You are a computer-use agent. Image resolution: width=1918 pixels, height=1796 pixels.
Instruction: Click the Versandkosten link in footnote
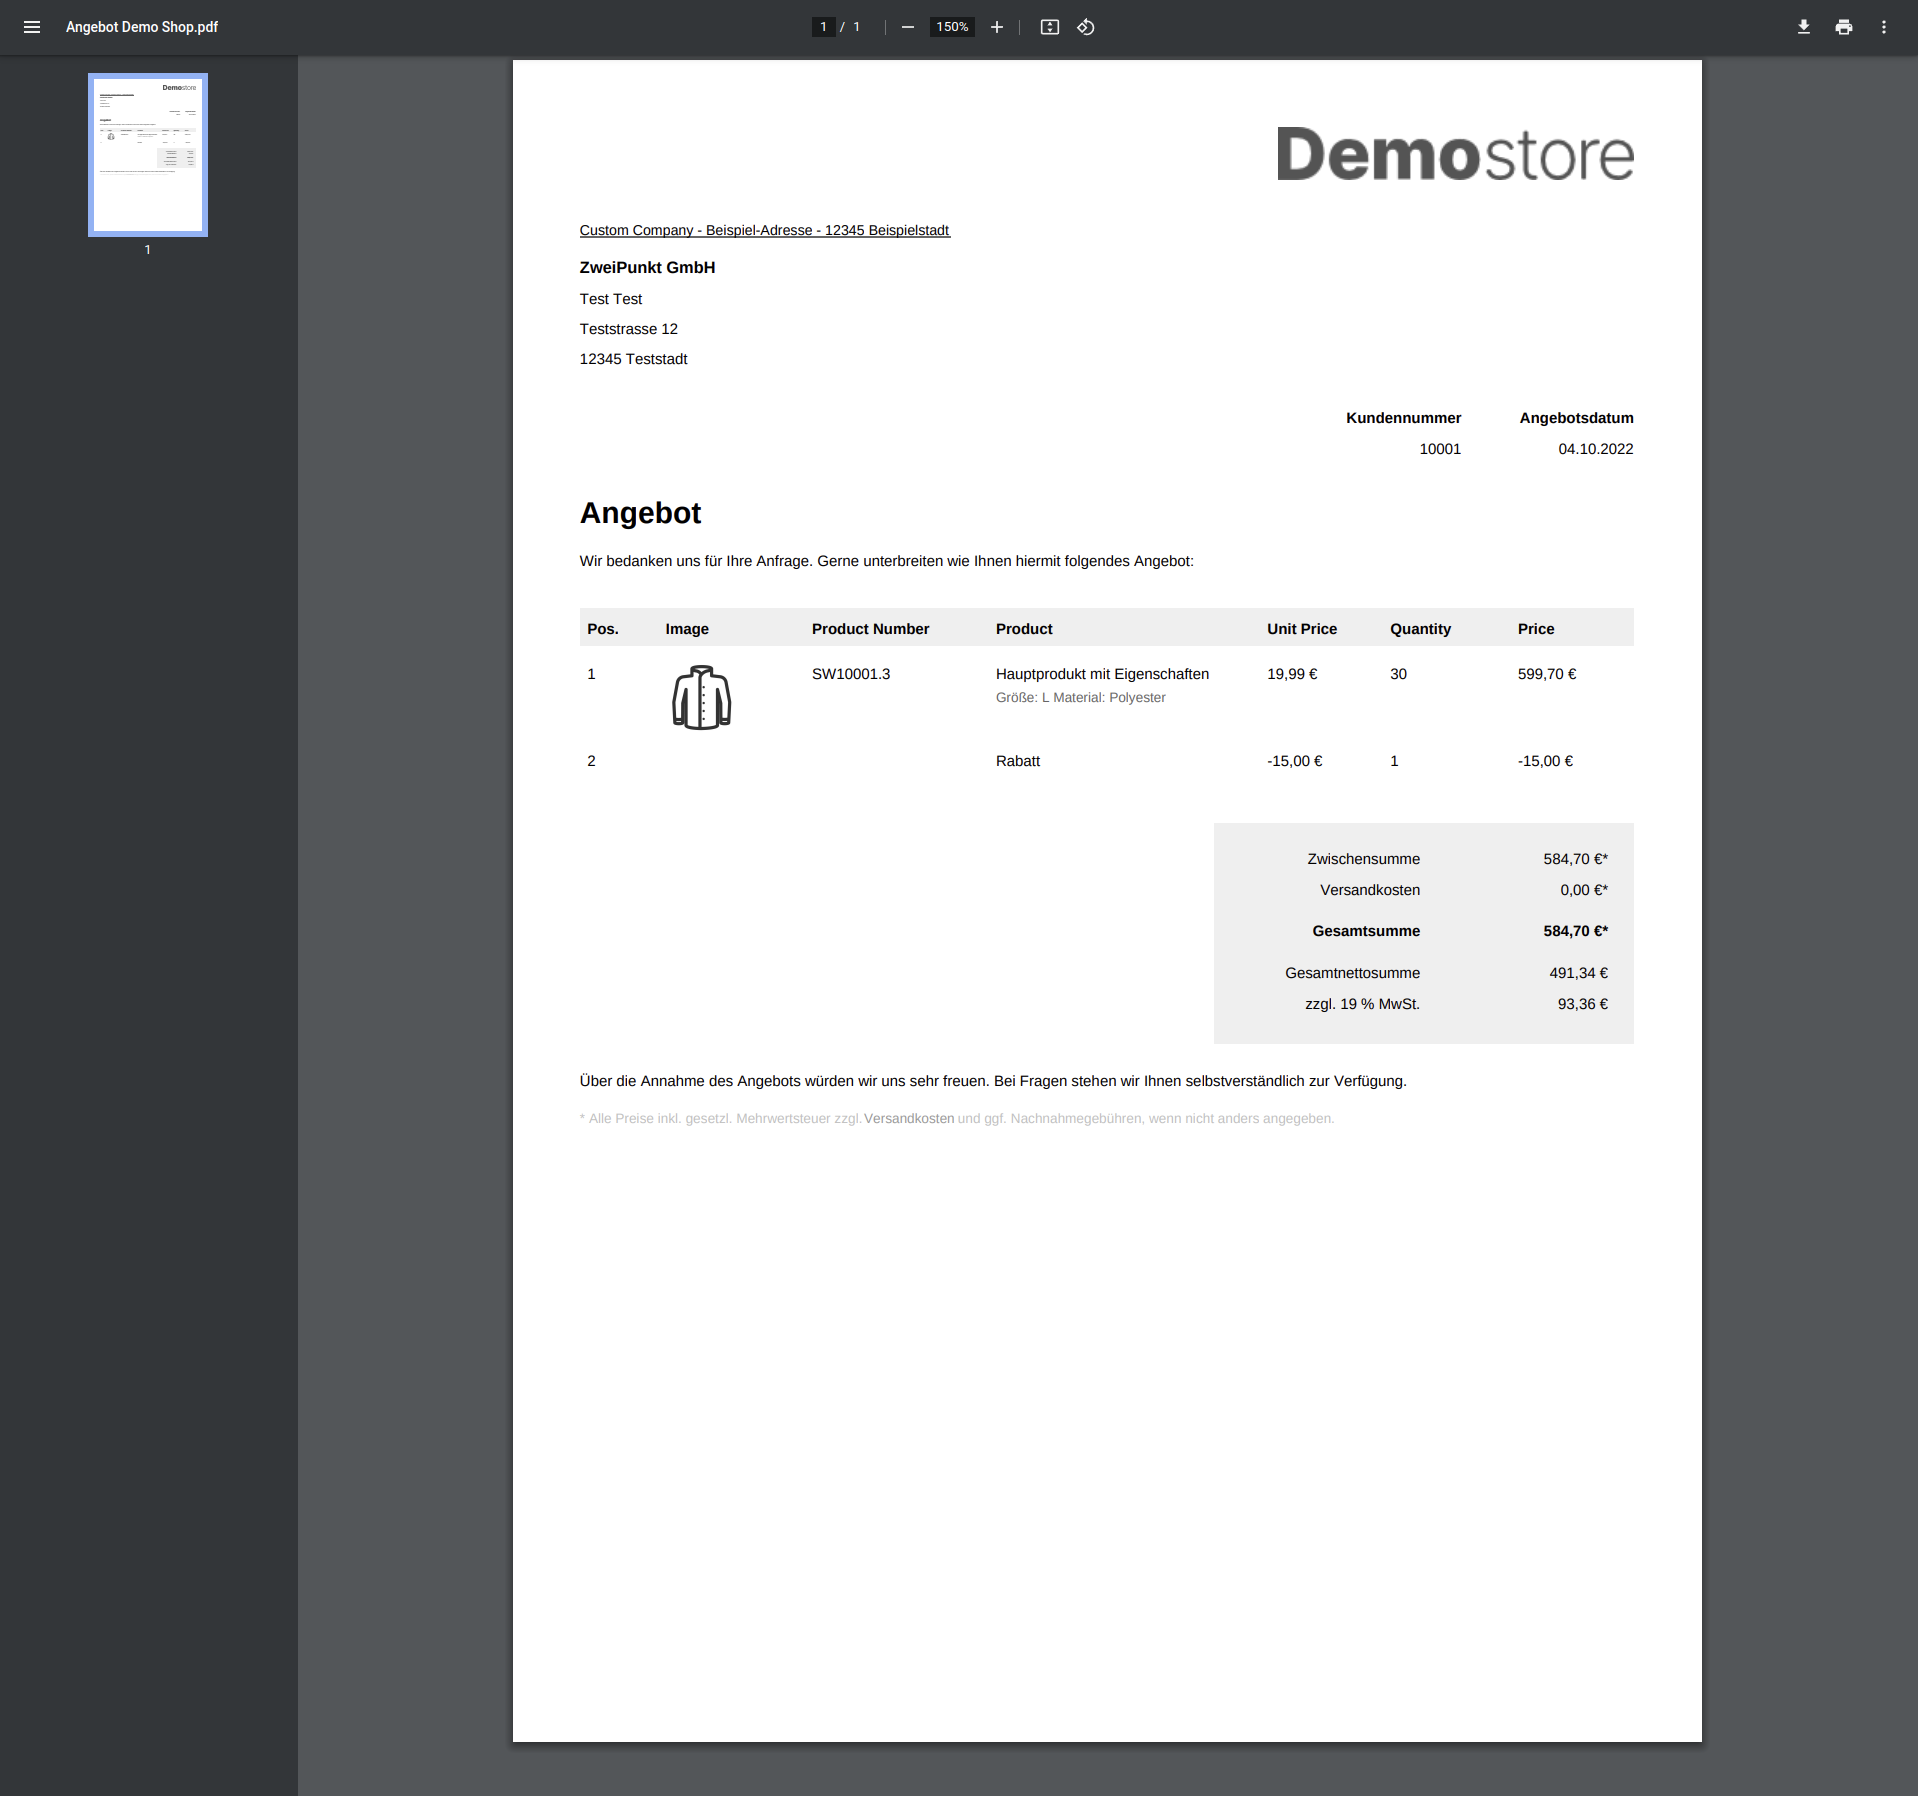click(909, 1118)
